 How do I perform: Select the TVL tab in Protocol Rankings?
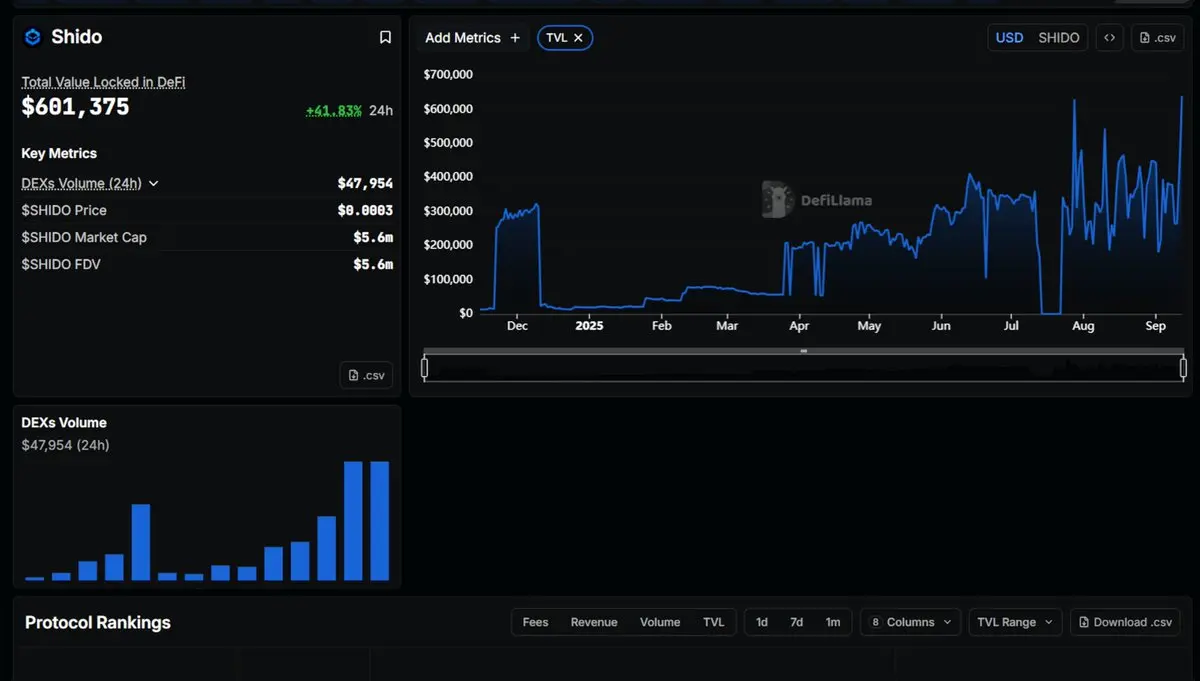[x=713, y=622]
